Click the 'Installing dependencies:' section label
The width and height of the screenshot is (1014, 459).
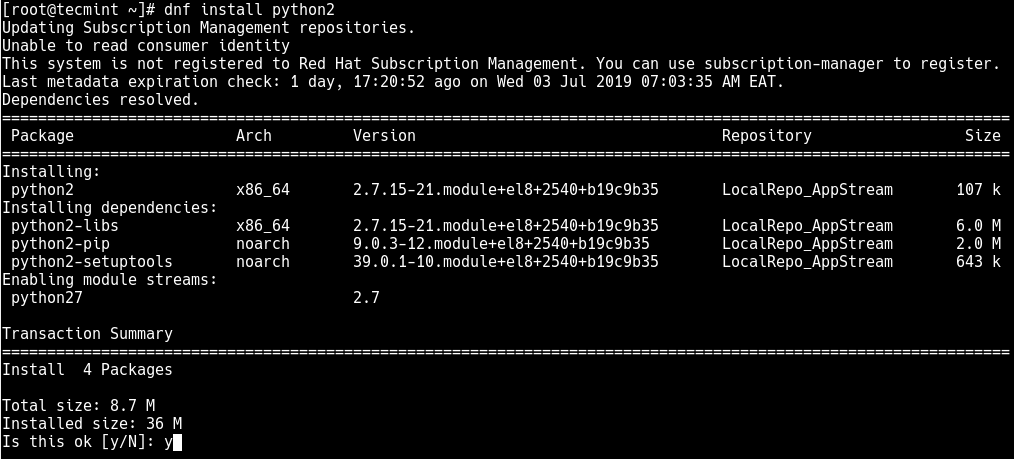pos(109,208)
